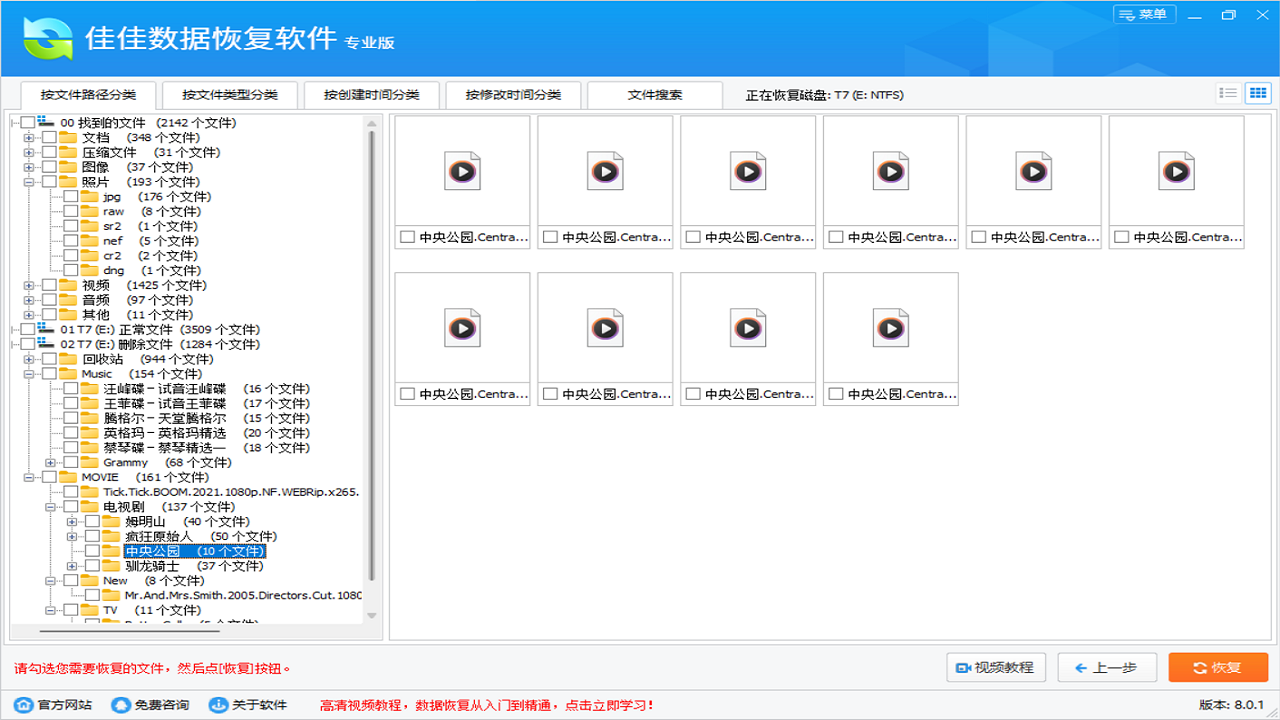Expand the 文档 folder node
The width and height of the screenshot is (1280, 720).
(31, 138)
